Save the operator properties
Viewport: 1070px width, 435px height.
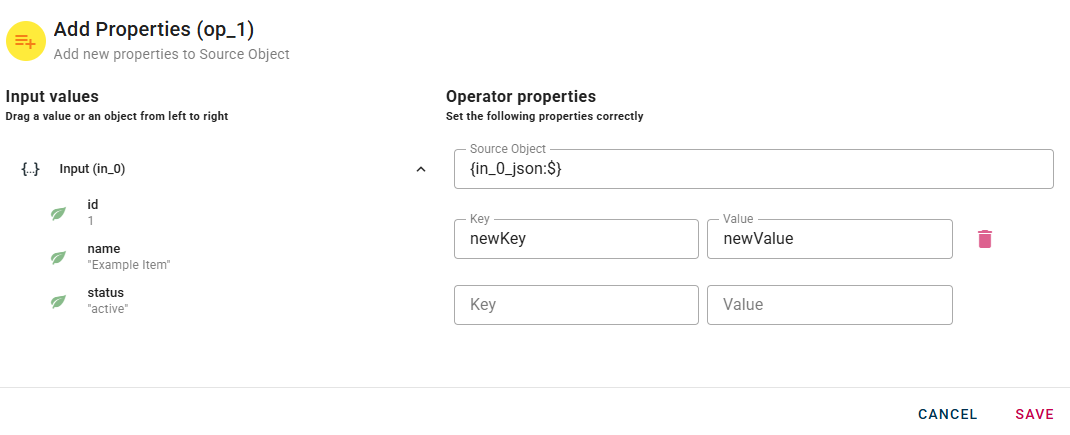(1034, 414)
